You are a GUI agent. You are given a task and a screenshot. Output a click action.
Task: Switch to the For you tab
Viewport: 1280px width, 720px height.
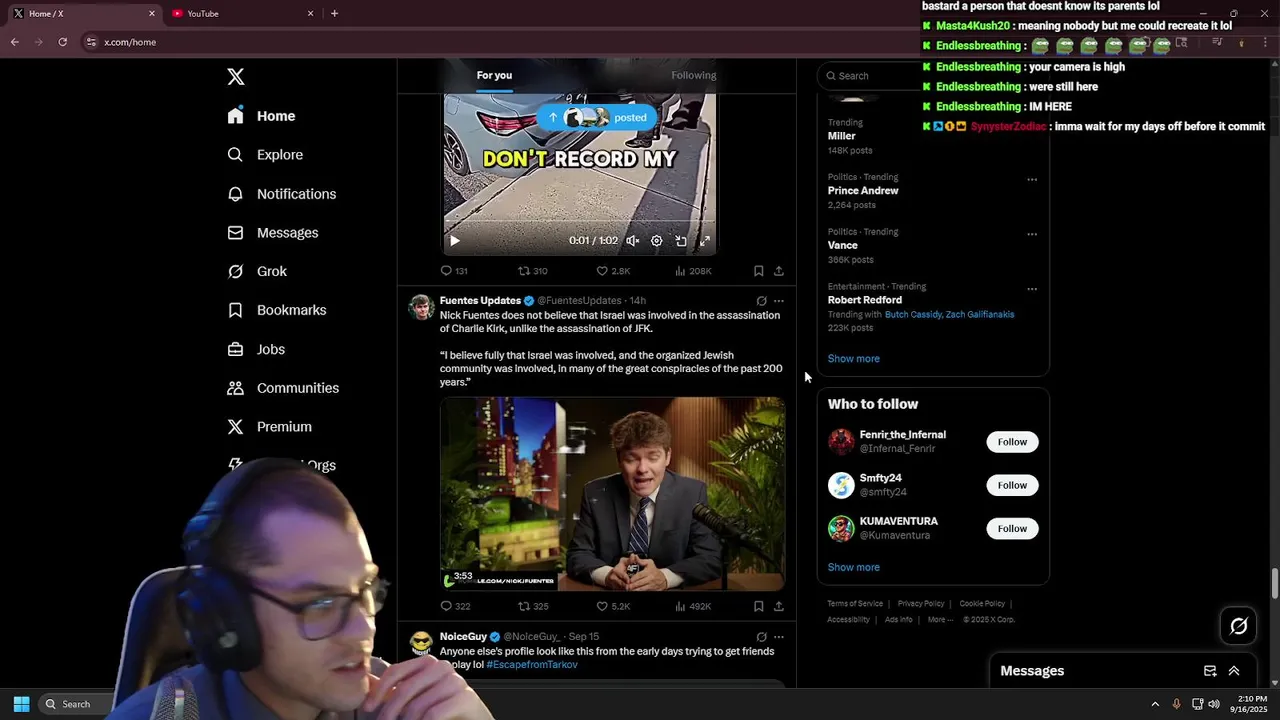pyautogui.click(x=494, y=76)
